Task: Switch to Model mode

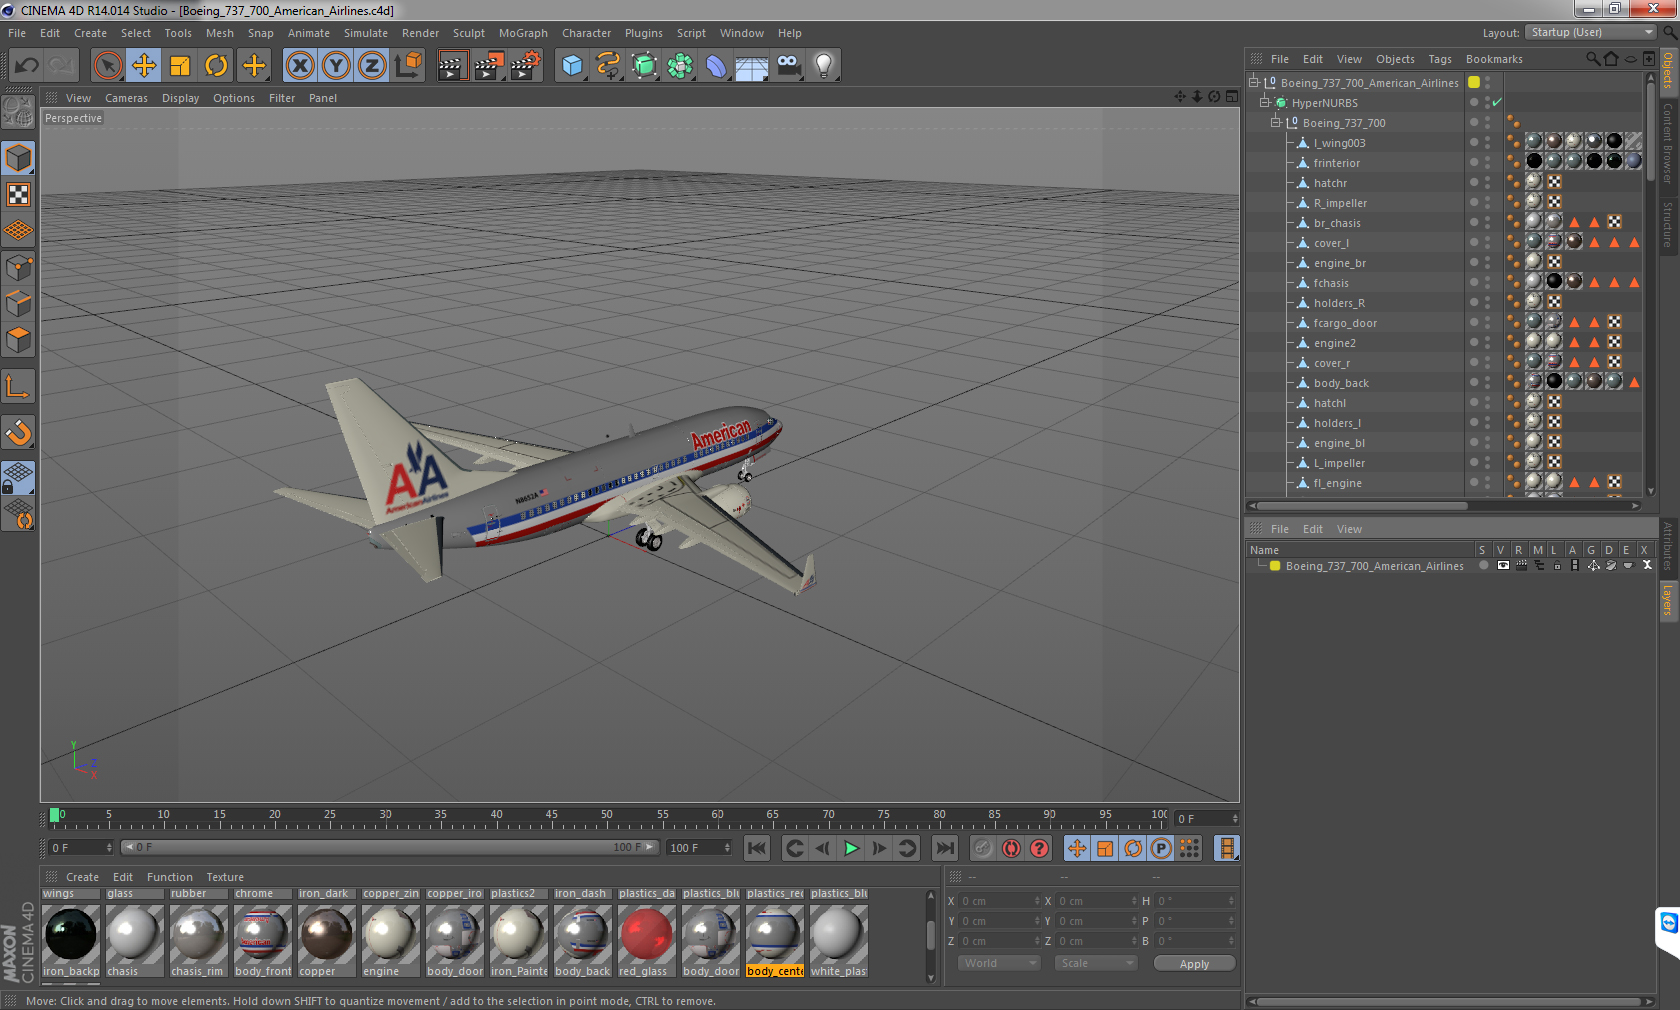Action: click(18, 158)
